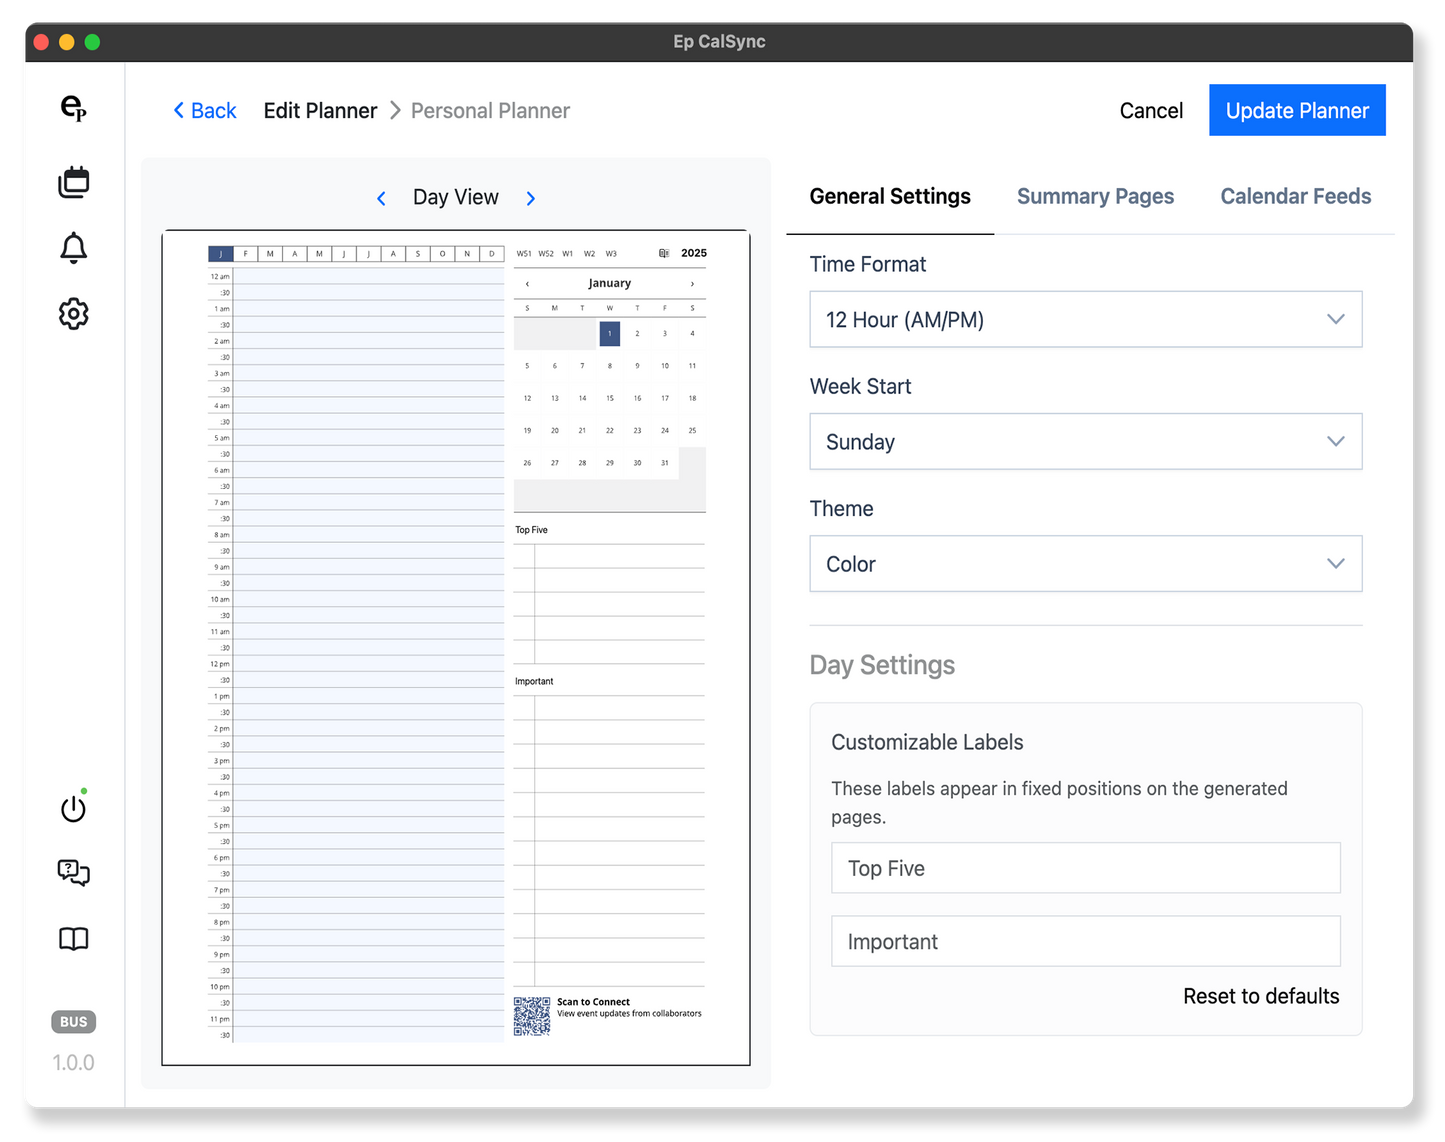
Task: Click the sync status power icon
Action: [73, 808]
